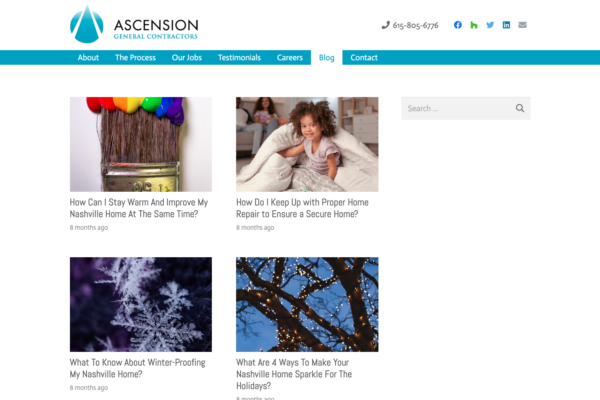Click the search magnifier icon
The height and width of the screenshot is (400, 600).
click(x=520, y=108)
